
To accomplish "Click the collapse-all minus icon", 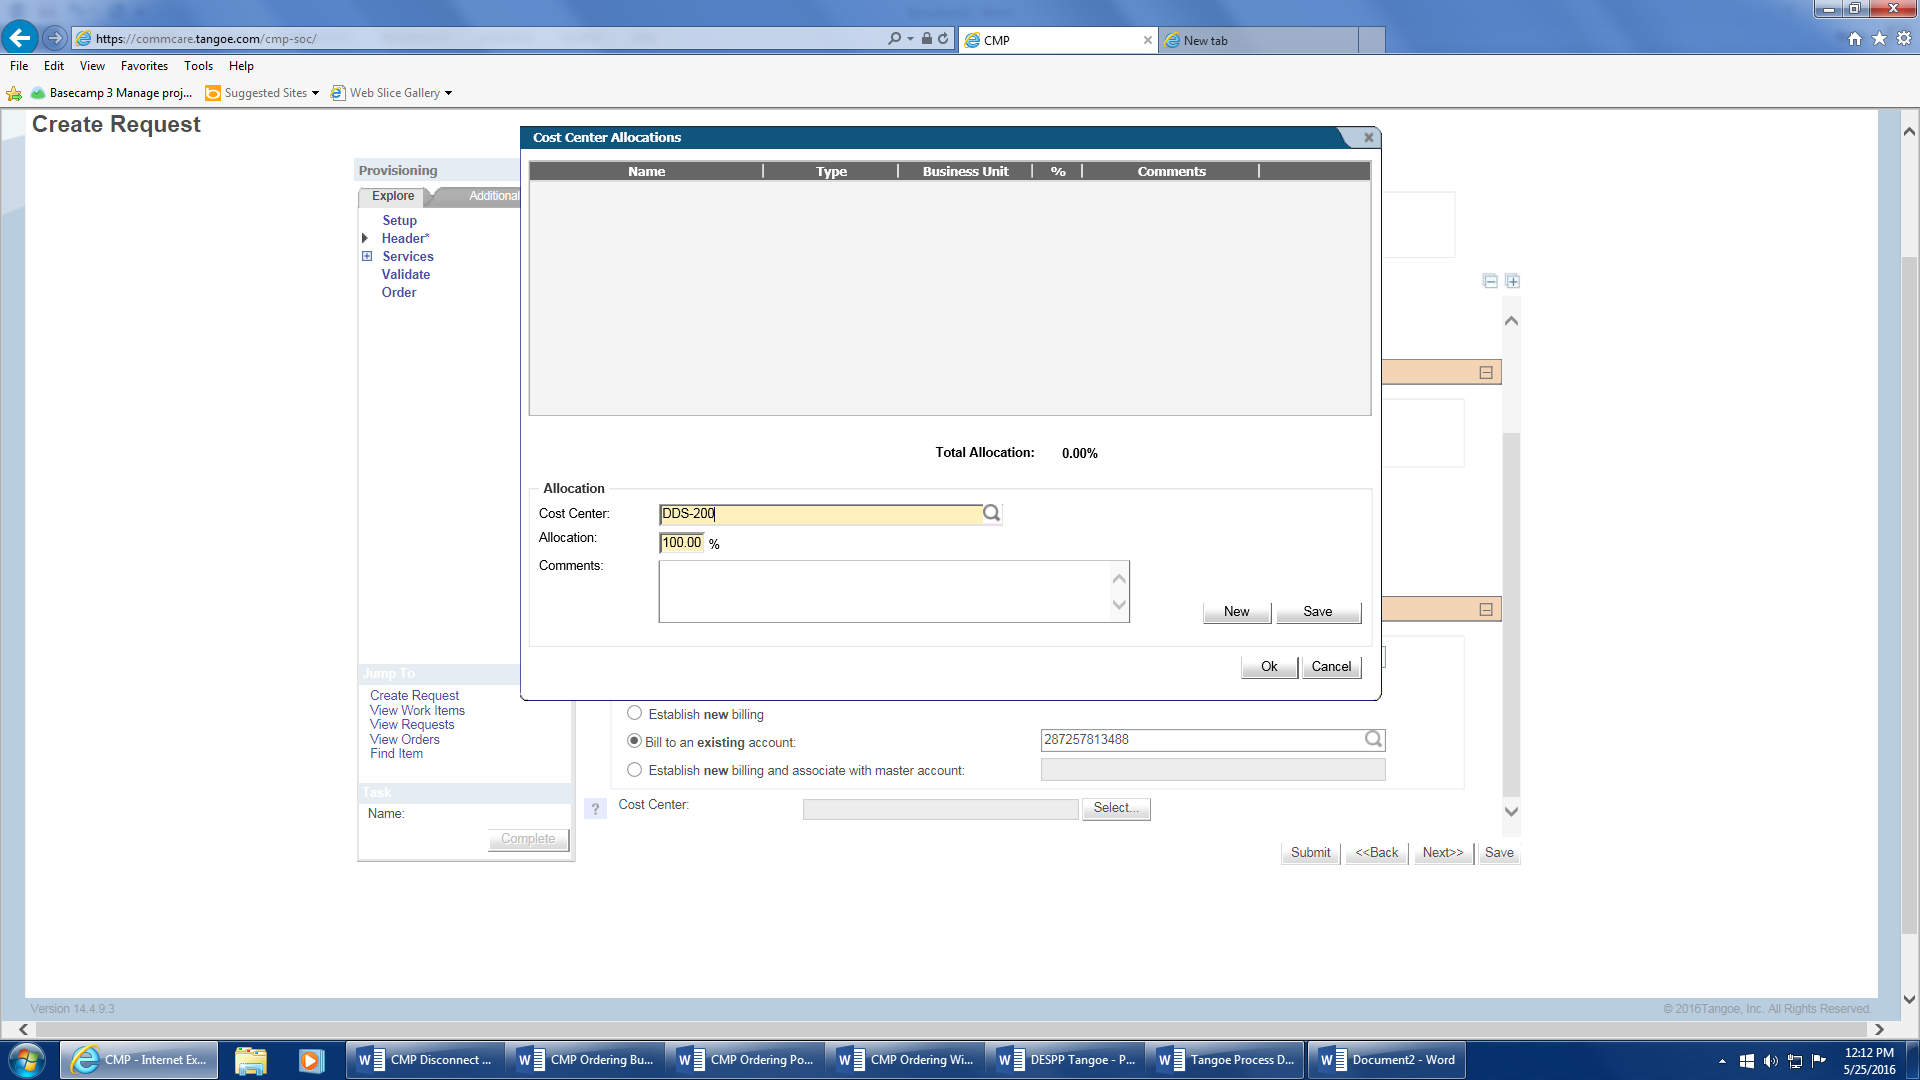I will [x=1490, y=281].
